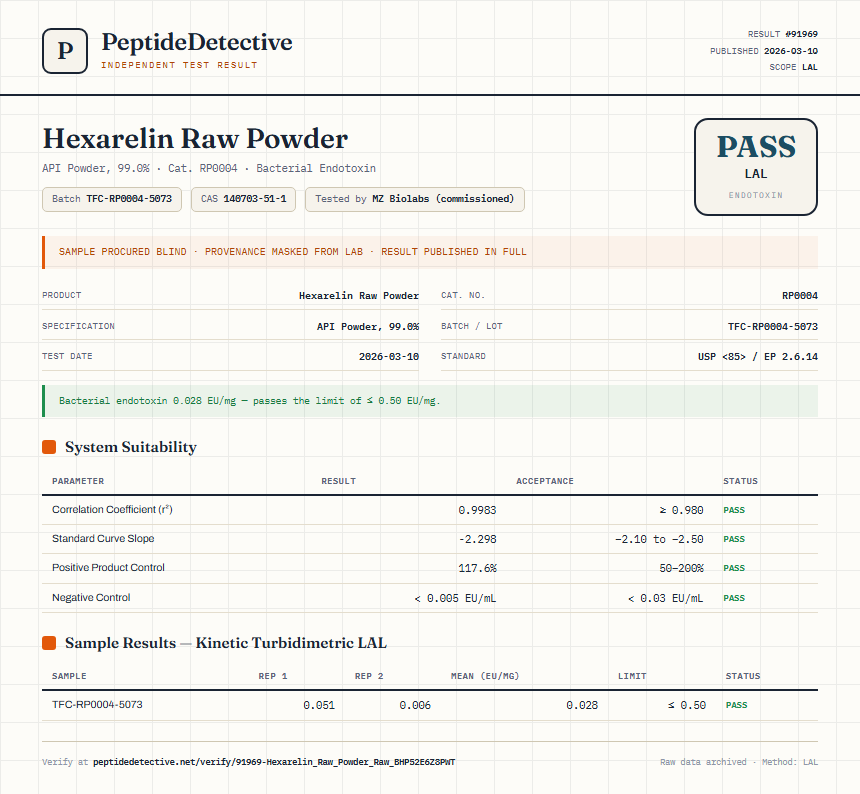Click the PARAMETER column header
The image size is (860, 794).
[78, 481]
